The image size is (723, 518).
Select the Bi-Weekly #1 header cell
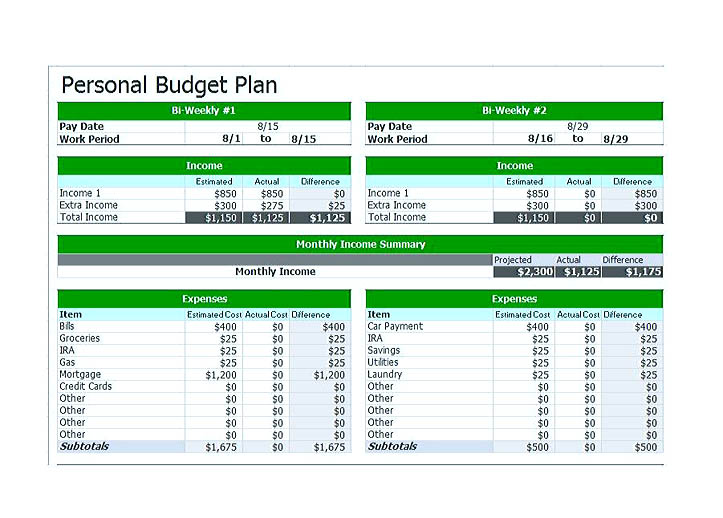(204, 111)
